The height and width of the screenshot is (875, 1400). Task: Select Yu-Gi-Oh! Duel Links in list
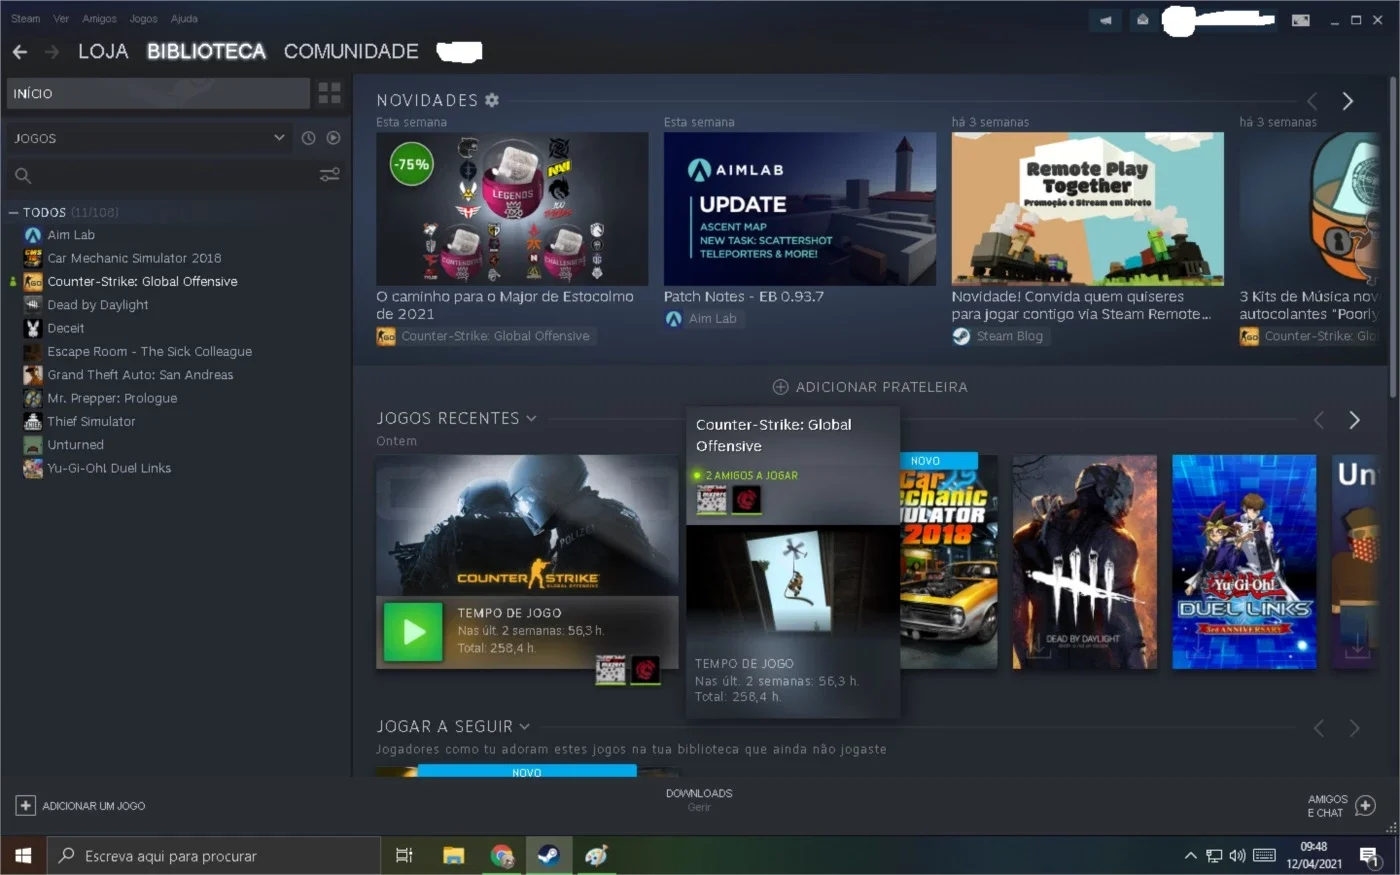pos(109,468)
